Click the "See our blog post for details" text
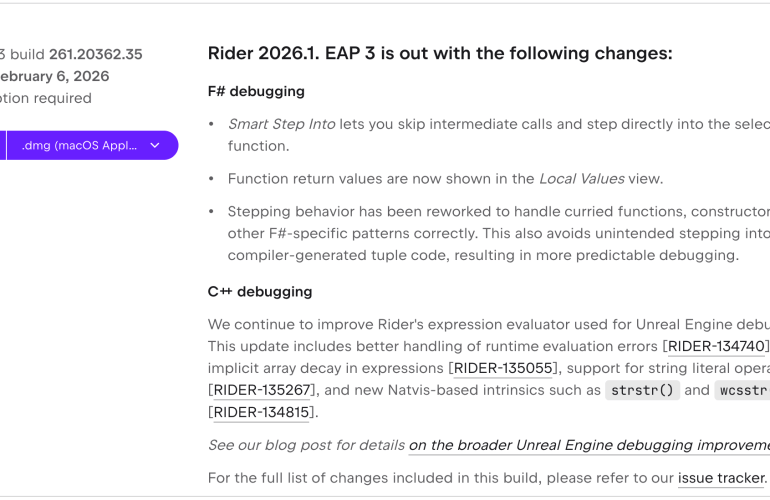770x500 pixels. pos(306,445)
